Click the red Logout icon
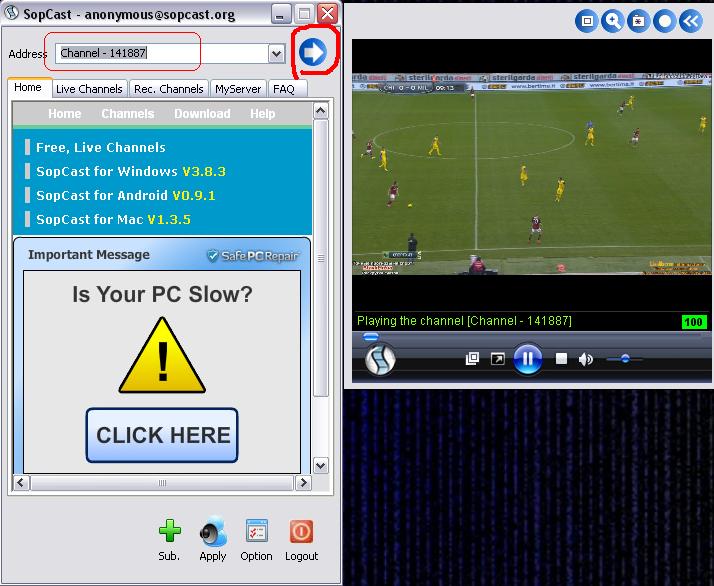The width and height of the screenshot is (714, 586). pos(301,531)
